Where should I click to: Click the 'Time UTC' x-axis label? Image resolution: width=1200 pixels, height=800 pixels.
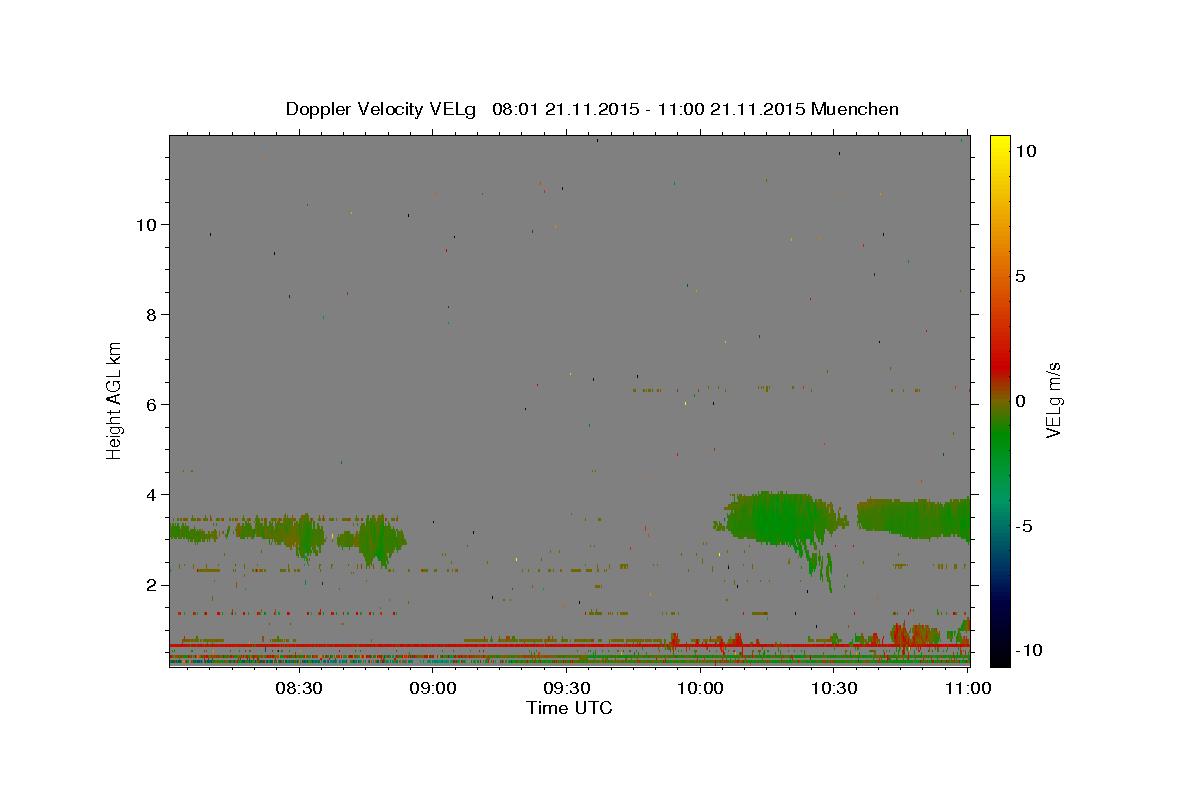[x=569, y=708]
